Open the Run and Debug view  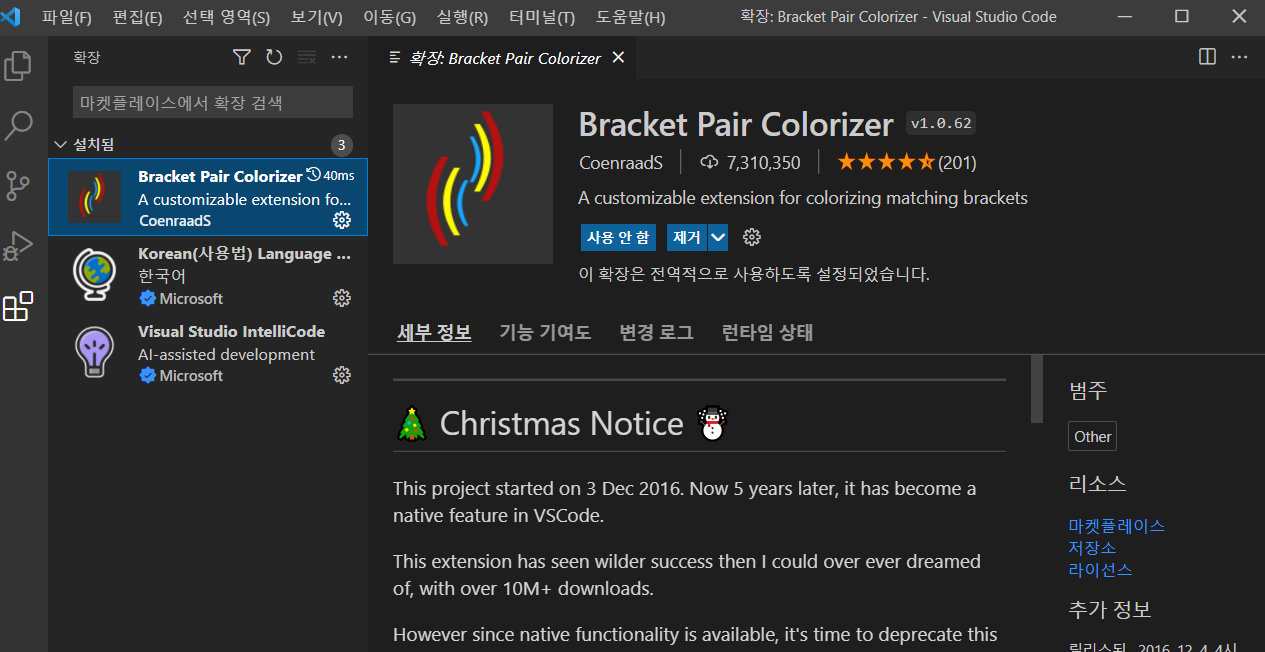(x=19, y=245)
